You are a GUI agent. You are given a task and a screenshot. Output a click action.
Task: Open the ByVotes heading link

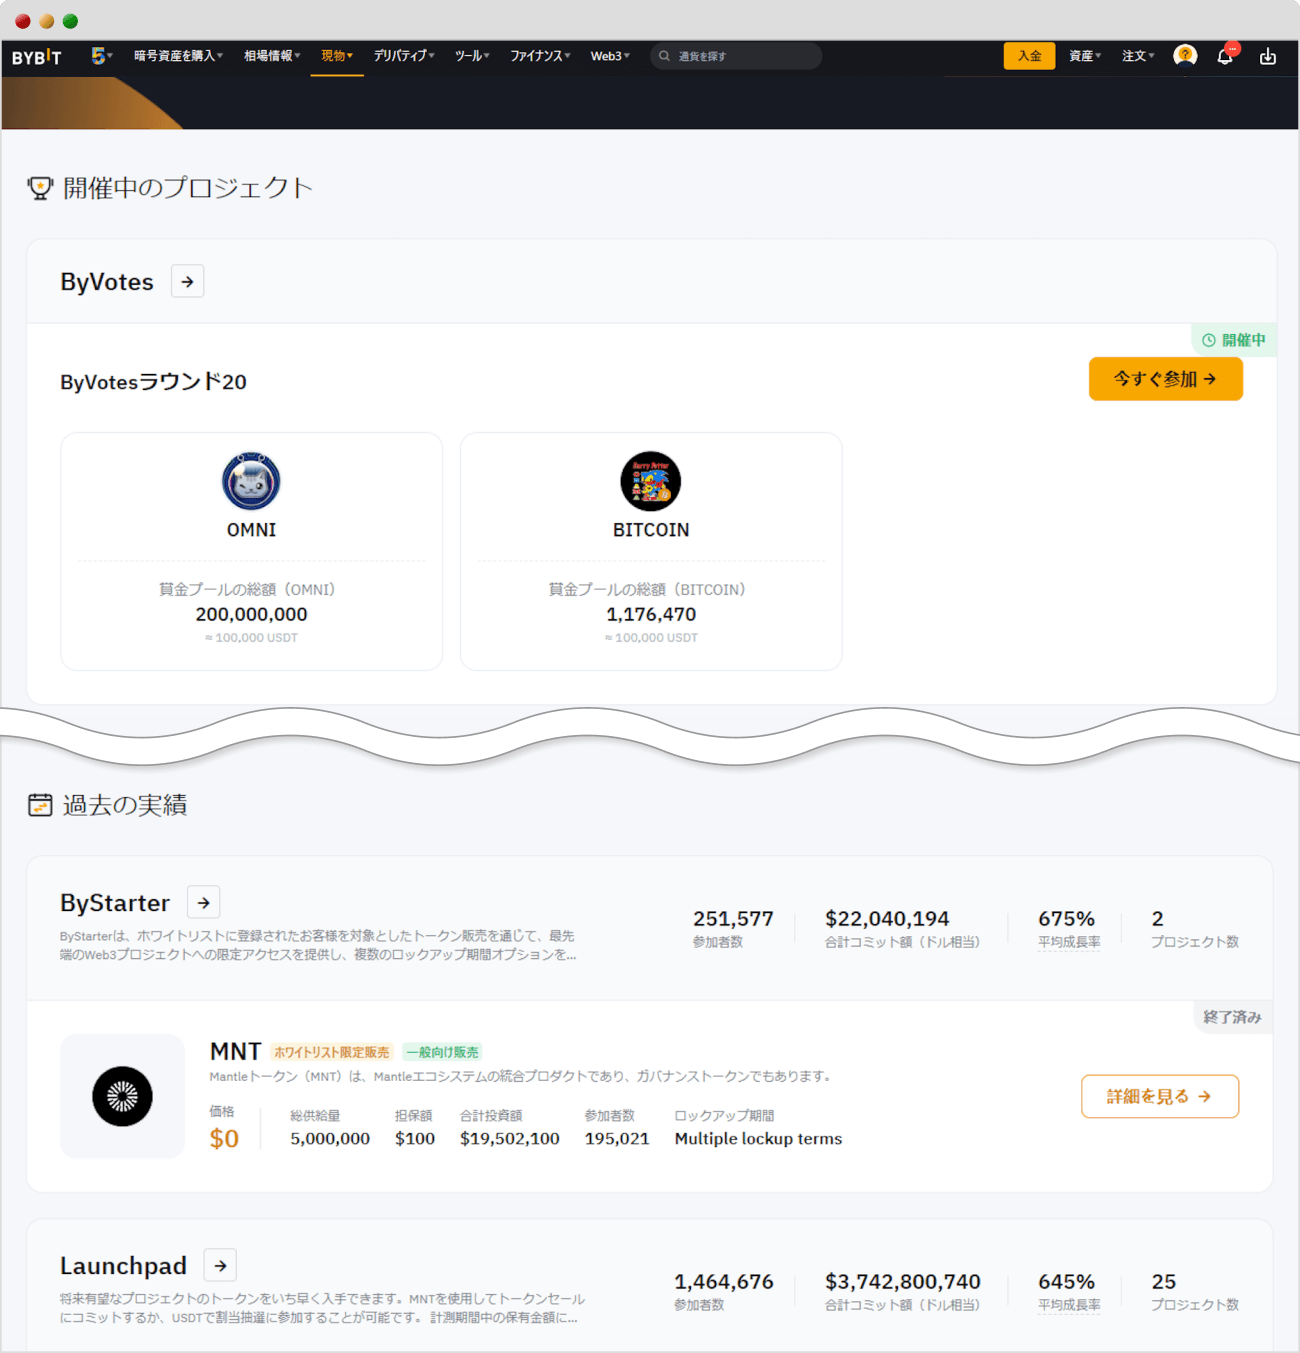click(x=107, y=282)
